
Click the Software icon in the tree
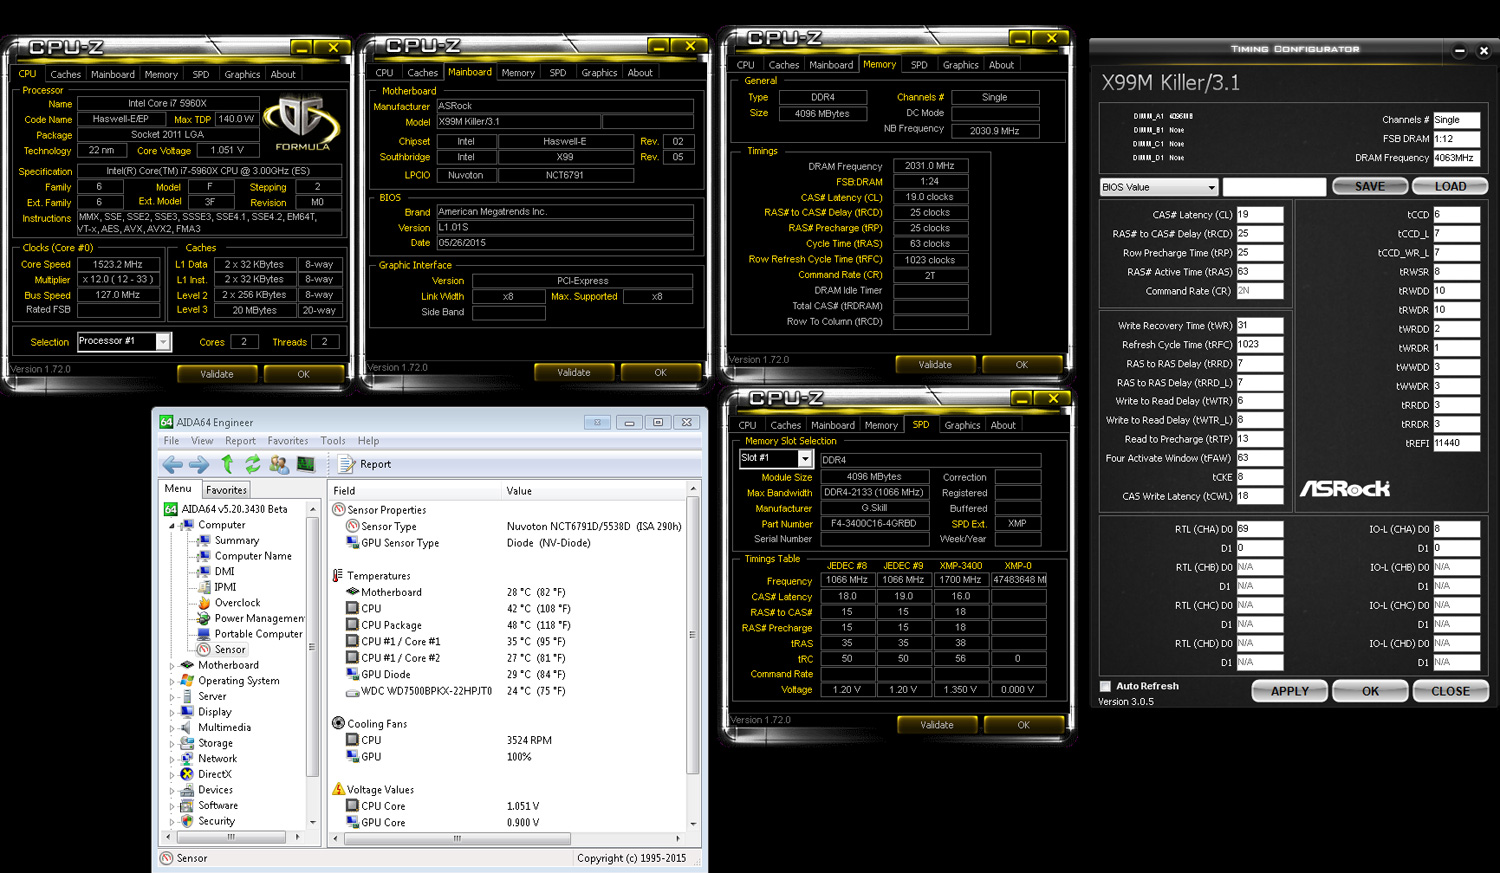(187, 805)
